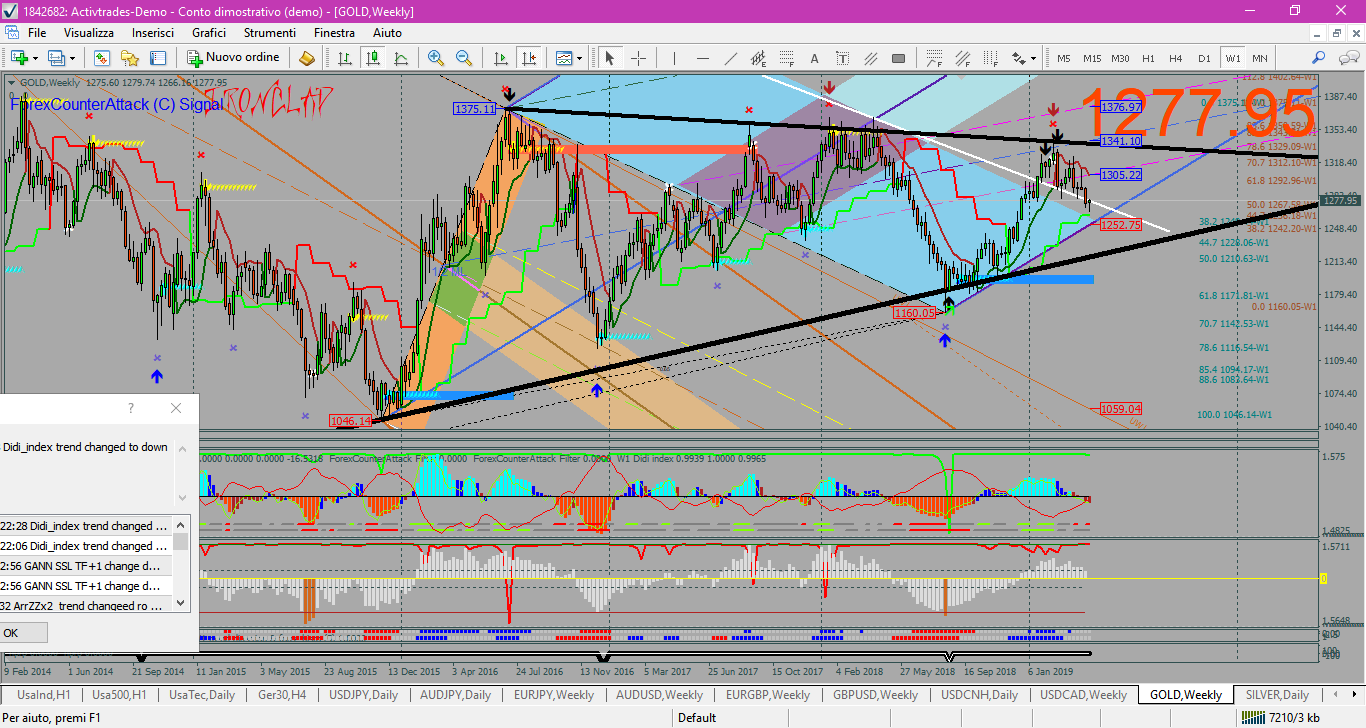Switch to MN monthly timeframe
This screenshot has height=728, width=1366.
click(1259, 58)
